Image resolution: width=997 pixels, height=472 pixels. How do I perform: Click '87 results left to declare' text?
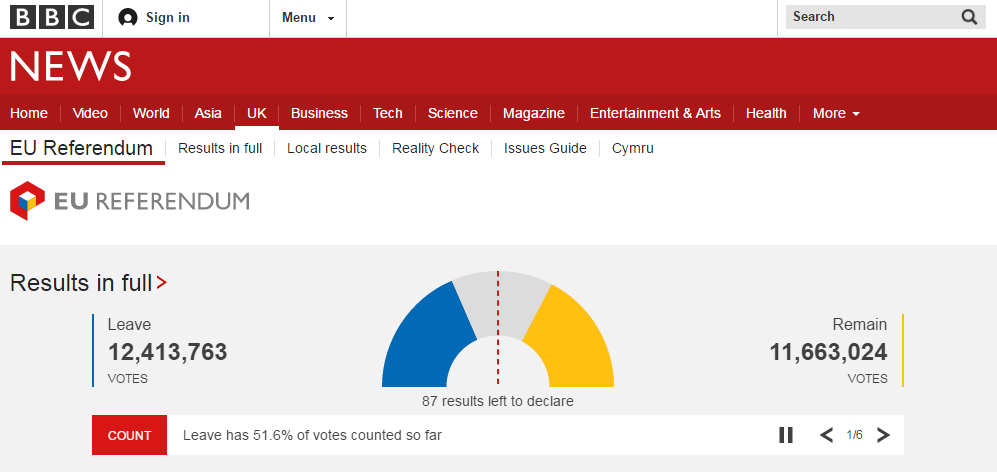pos(498,401)
